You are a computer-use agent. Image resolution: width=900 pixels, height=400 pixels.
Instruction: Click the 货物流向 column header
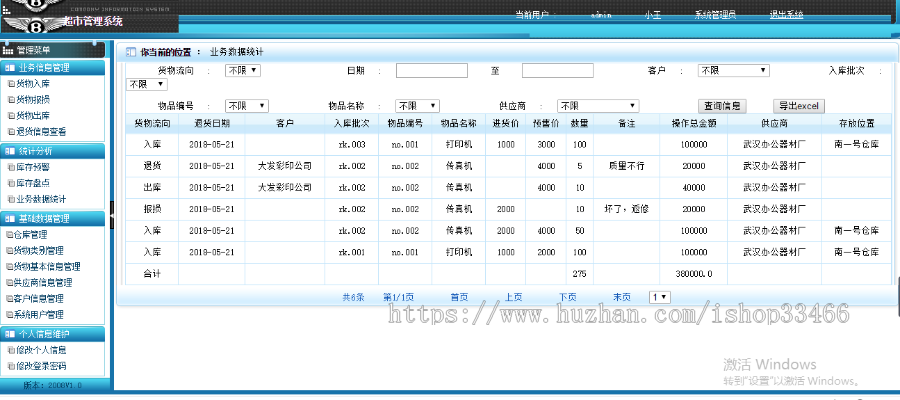pos(152,123)
